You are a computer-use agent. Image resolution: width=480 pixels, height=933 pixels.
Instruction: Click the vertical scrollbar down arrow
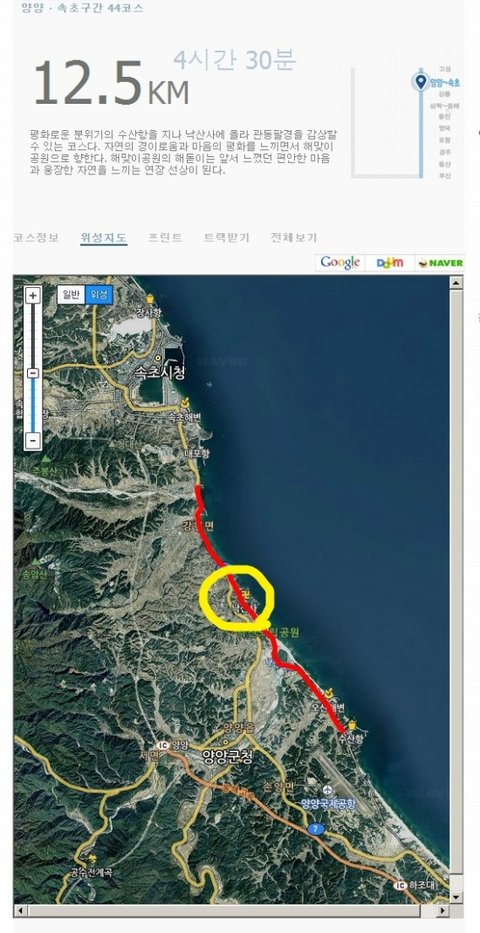456,897
